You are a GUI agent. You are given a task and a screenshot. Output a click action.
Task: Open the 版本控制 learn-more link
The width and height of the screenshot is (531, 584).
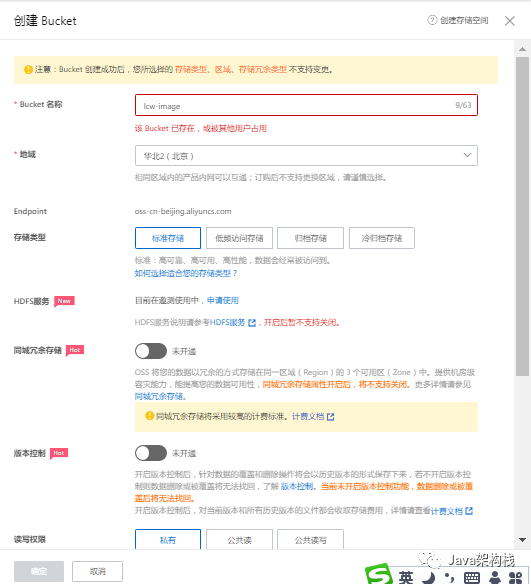297,486
